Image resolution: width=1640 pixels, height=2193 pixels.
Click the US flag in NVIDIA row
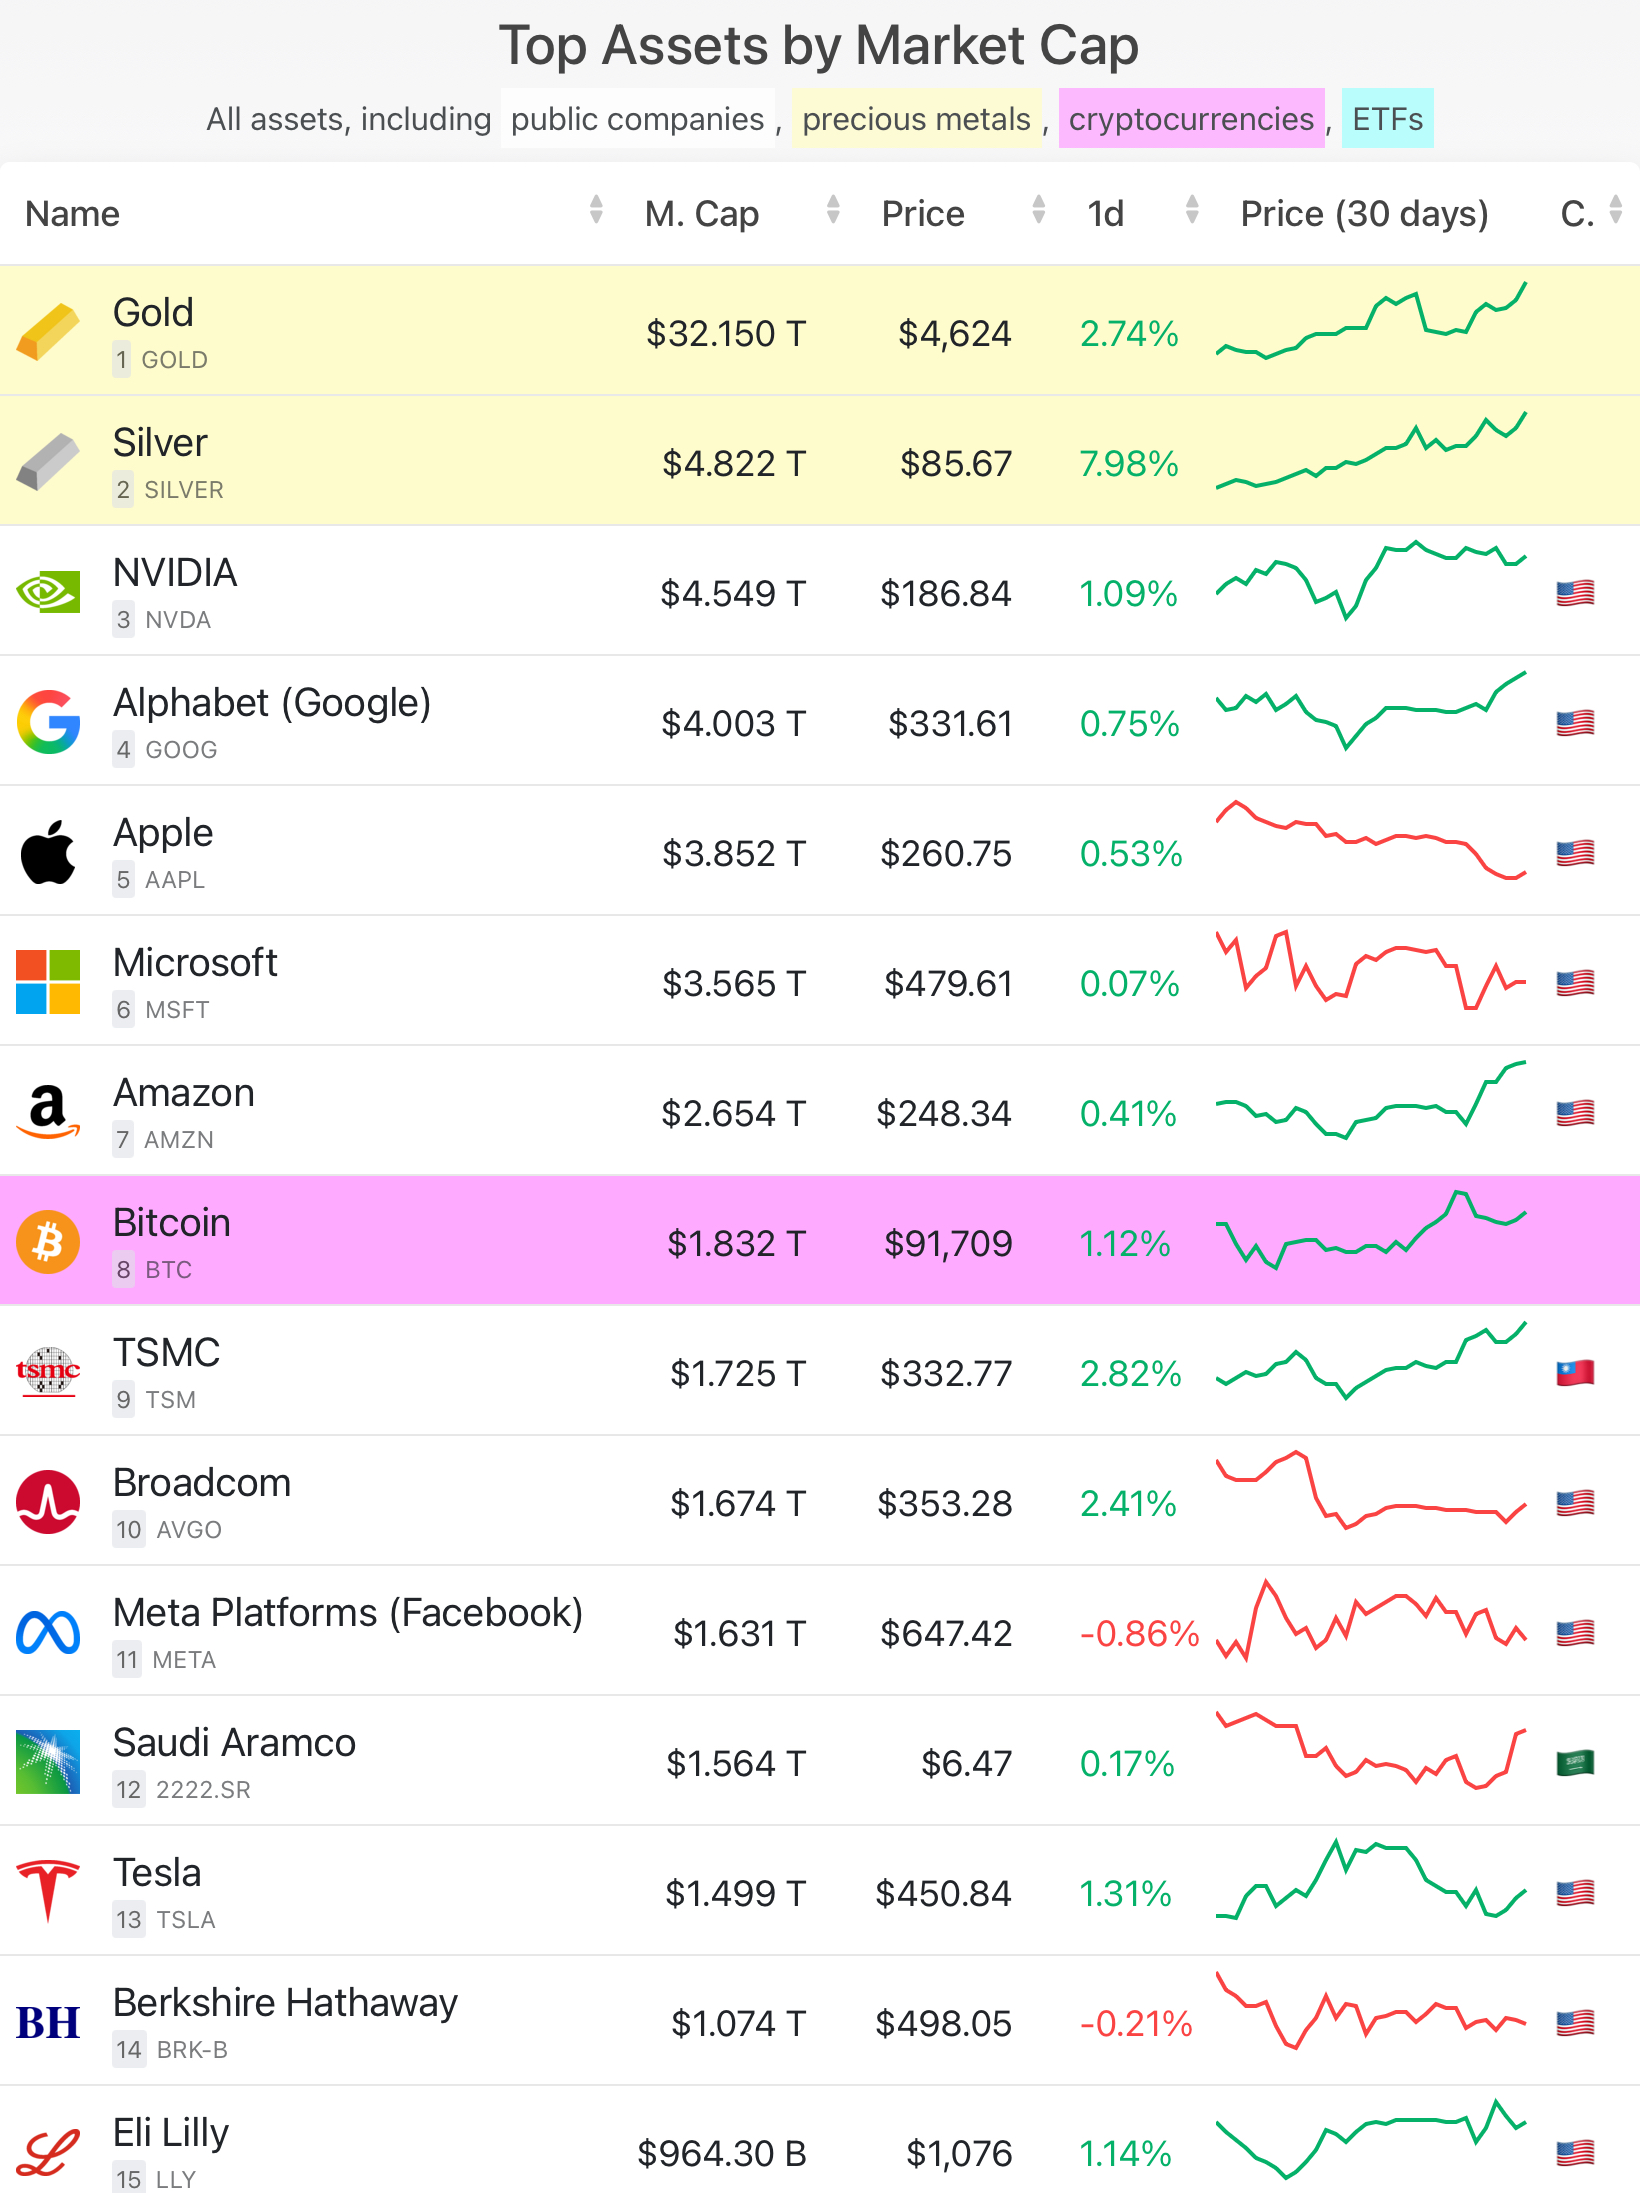point(1575,593)
